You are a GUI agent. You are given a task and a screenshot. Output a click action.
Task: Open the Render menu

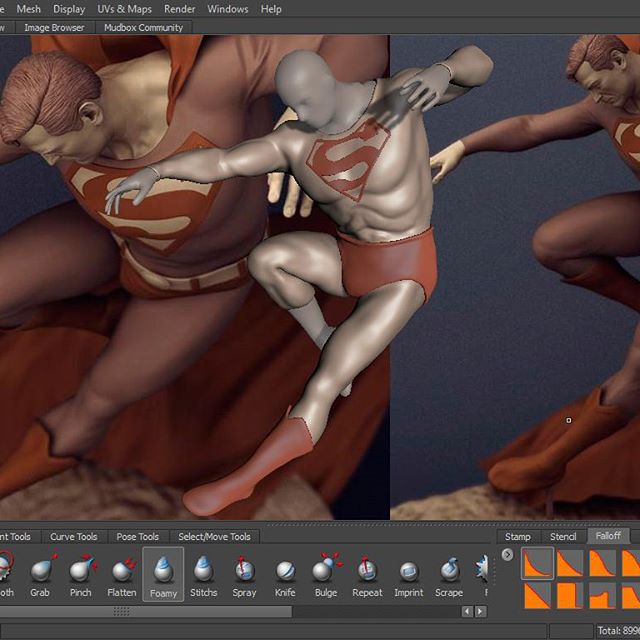click(180, 9)
